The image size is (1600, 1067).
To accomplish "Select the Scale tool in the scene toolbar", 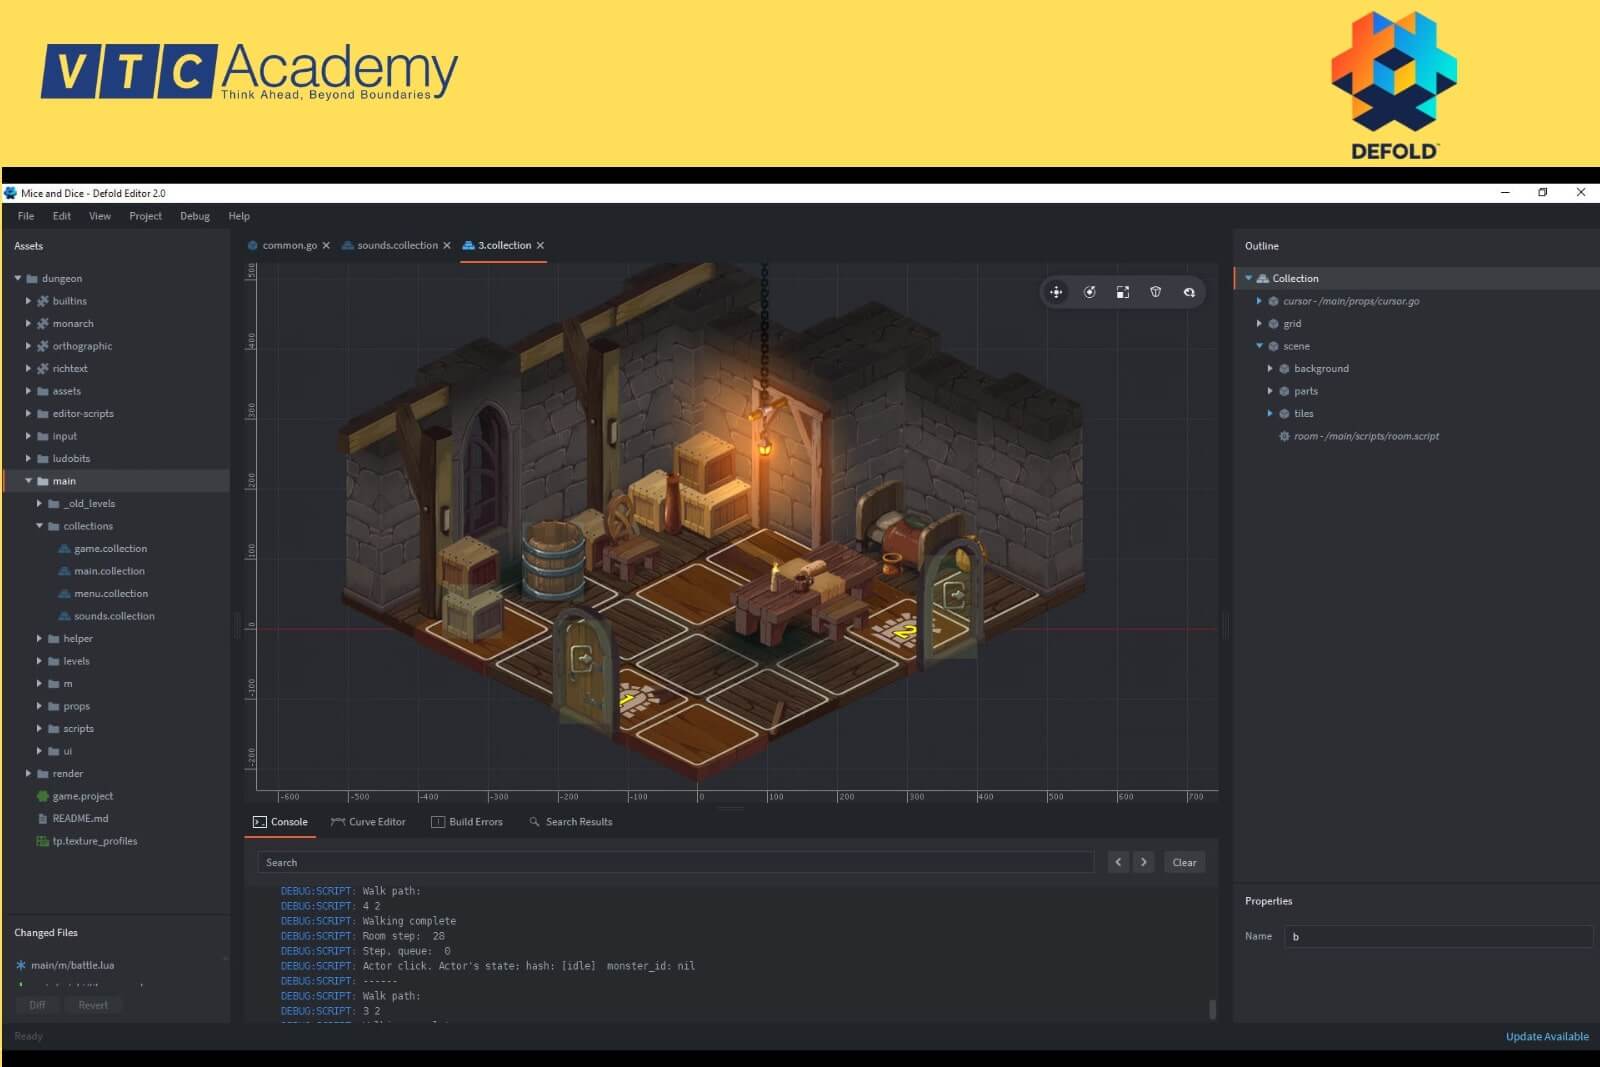I will (1121, 292).
